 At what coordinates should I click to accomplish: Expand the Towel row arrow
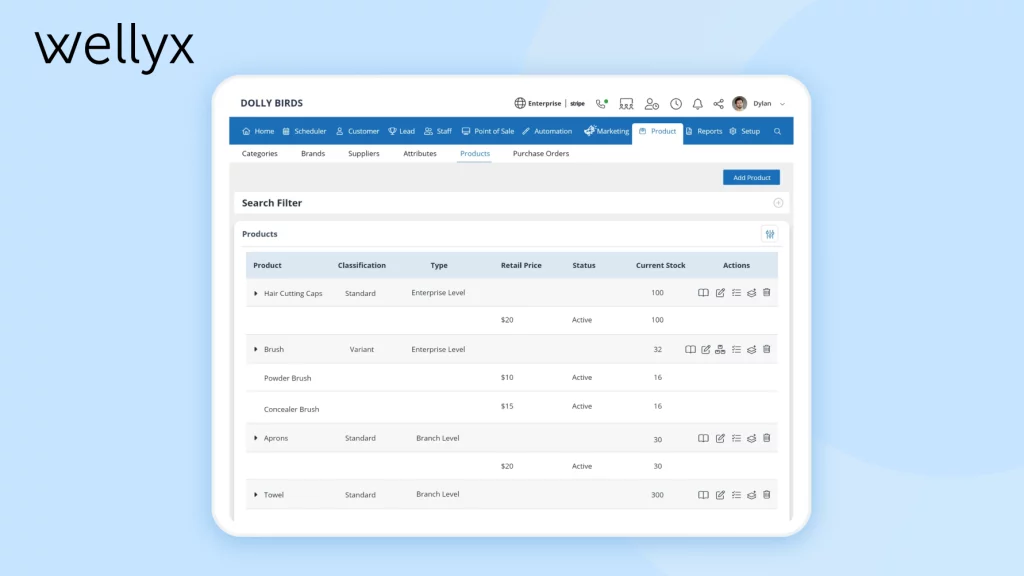coord(255,495)
